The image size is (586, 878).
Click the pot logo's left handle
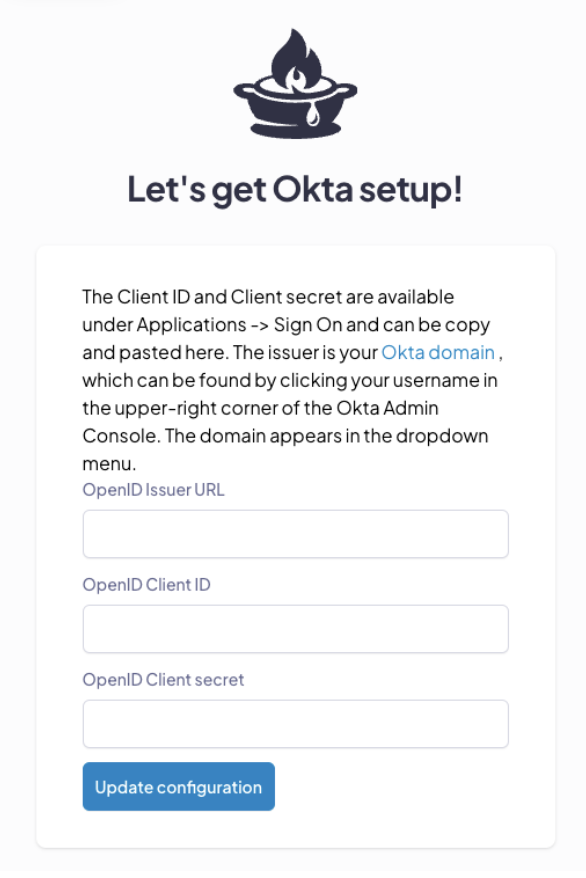coord(244,90)
